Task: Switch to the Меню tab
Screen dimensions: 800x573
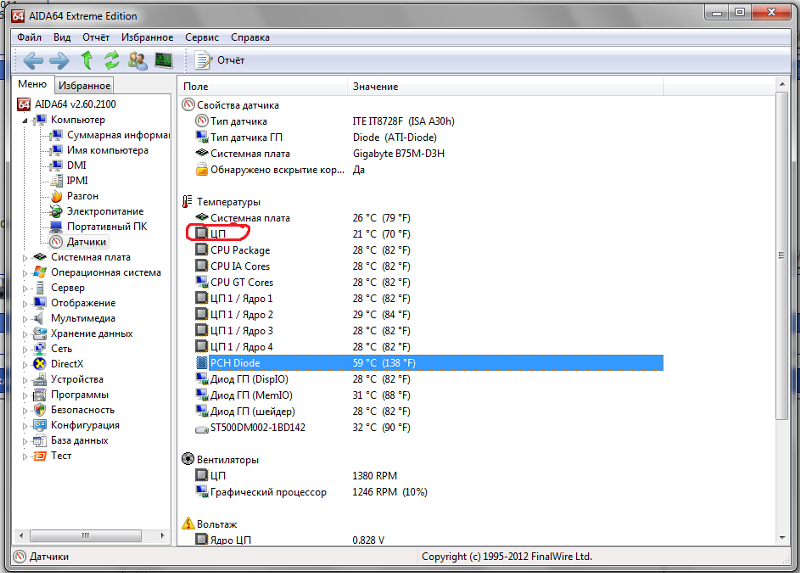Action: point(32,84)
